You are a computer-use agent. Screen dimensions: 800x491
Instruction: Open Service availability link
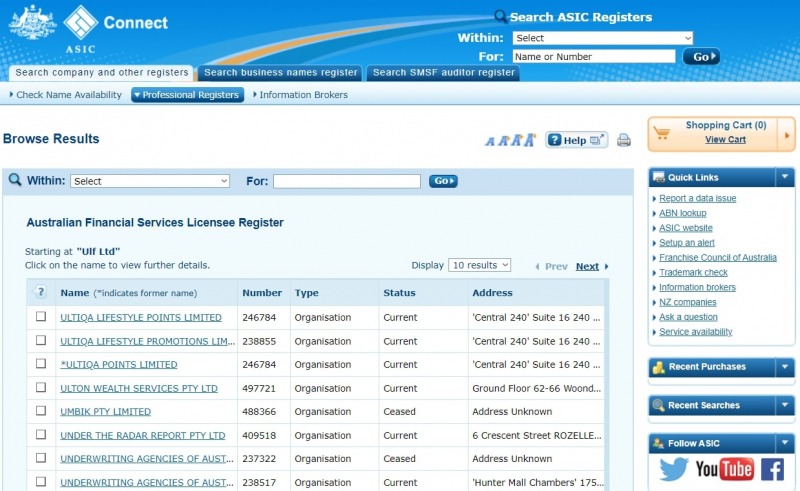tap(695, 332)
